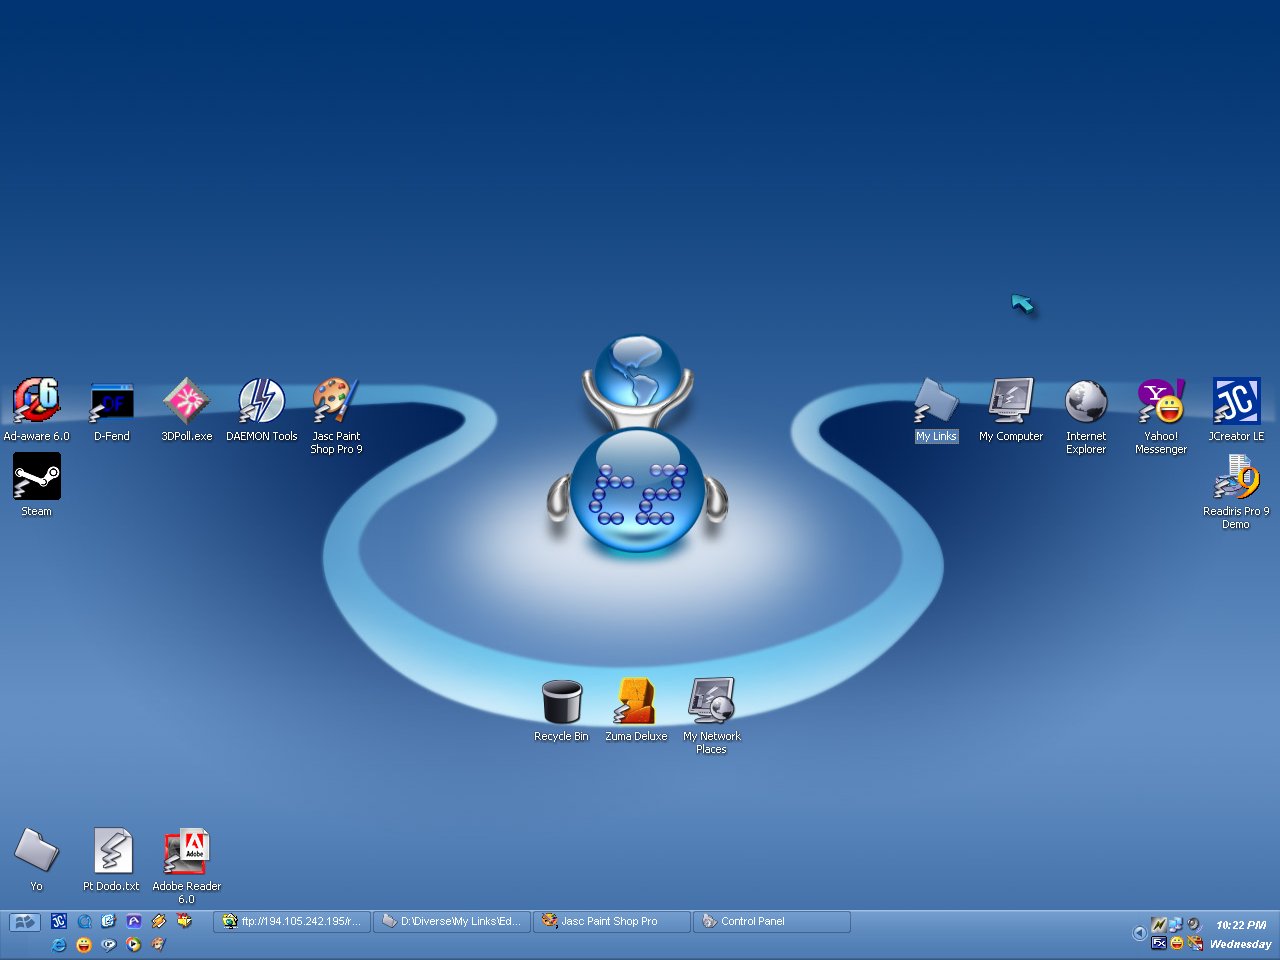Open Zuma Deluxe game shortcut
Viewport: 1280px width, 960px height.
click(x=636, y=702)
